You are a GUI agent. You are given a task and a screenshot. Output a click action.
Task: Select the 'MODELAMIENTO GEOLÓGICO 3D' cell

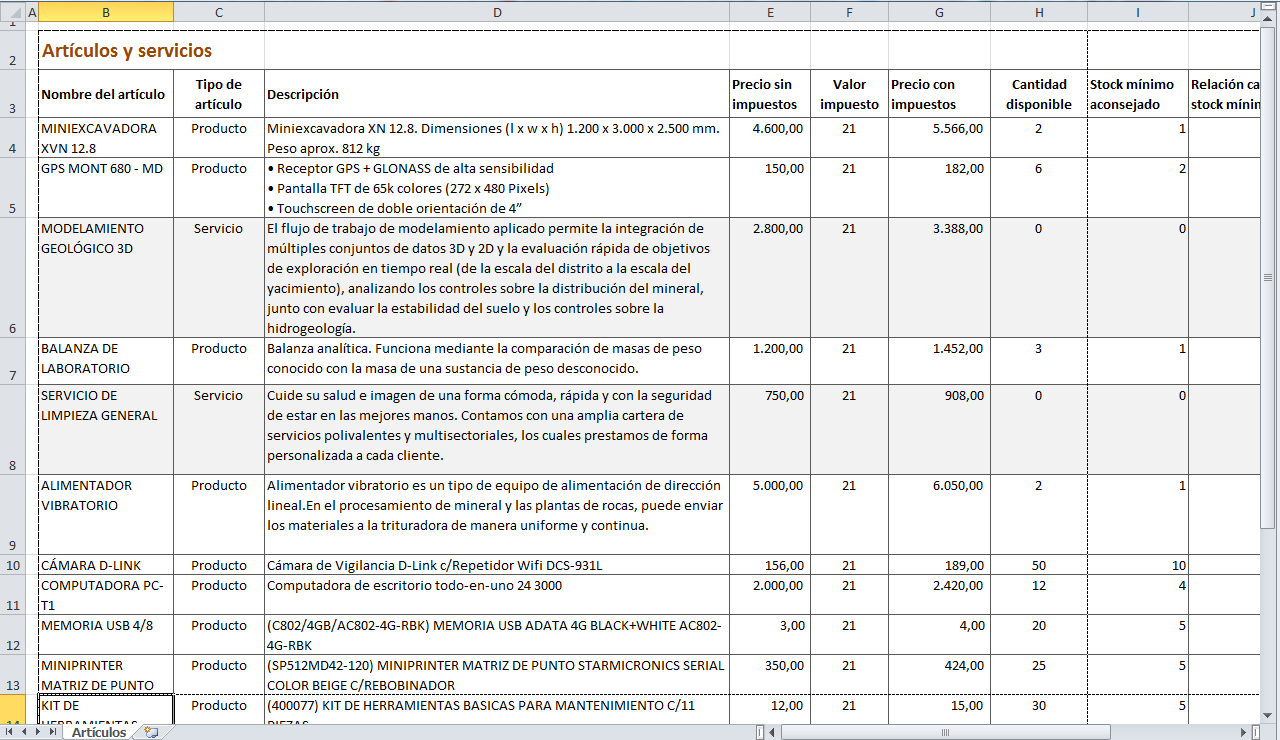click(x=106, y=278)
